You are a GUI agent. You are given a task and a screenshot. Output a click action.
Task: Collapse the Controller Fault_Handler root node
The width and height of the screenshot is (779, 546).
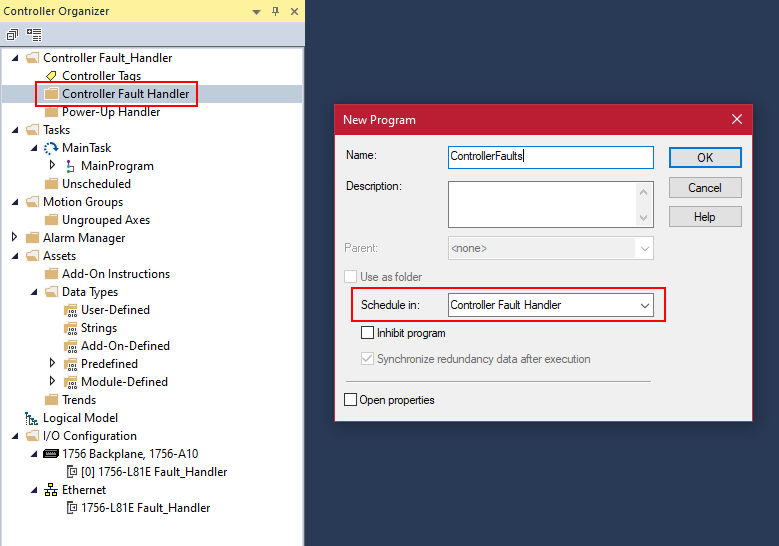click(x=15, y=58)
